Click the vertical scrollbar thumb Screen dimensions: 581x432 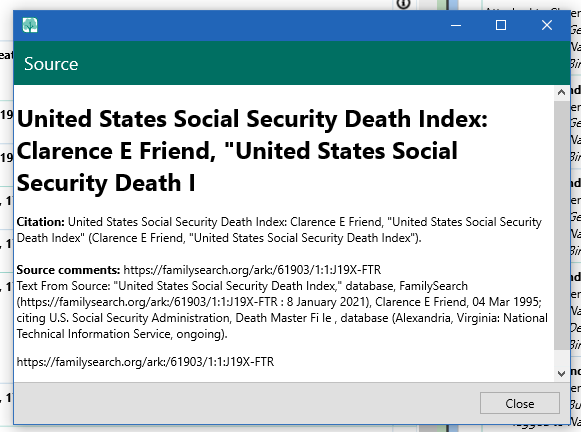pos(561,224)
